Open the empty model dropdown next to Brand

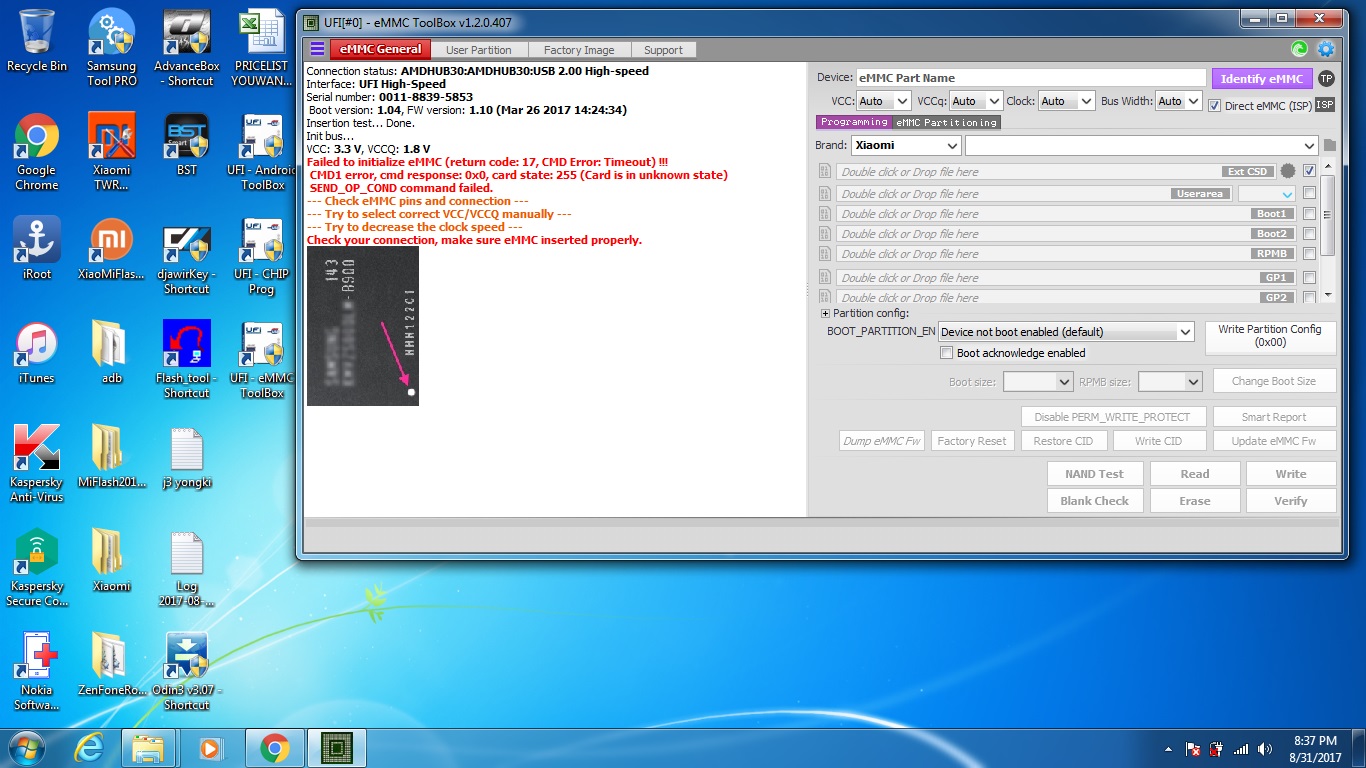(x=1141, y=146)
